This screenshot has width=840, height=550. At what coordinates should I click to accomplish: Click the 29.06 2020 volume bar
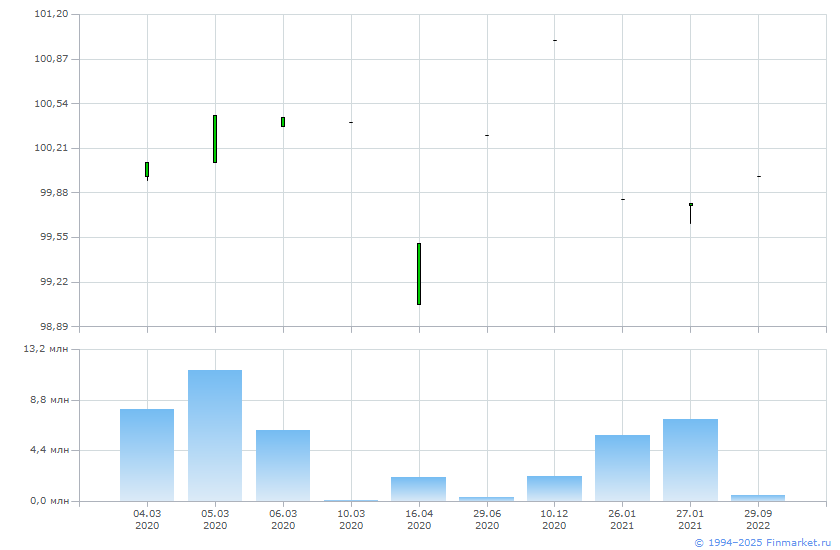(x=486, y=499)
